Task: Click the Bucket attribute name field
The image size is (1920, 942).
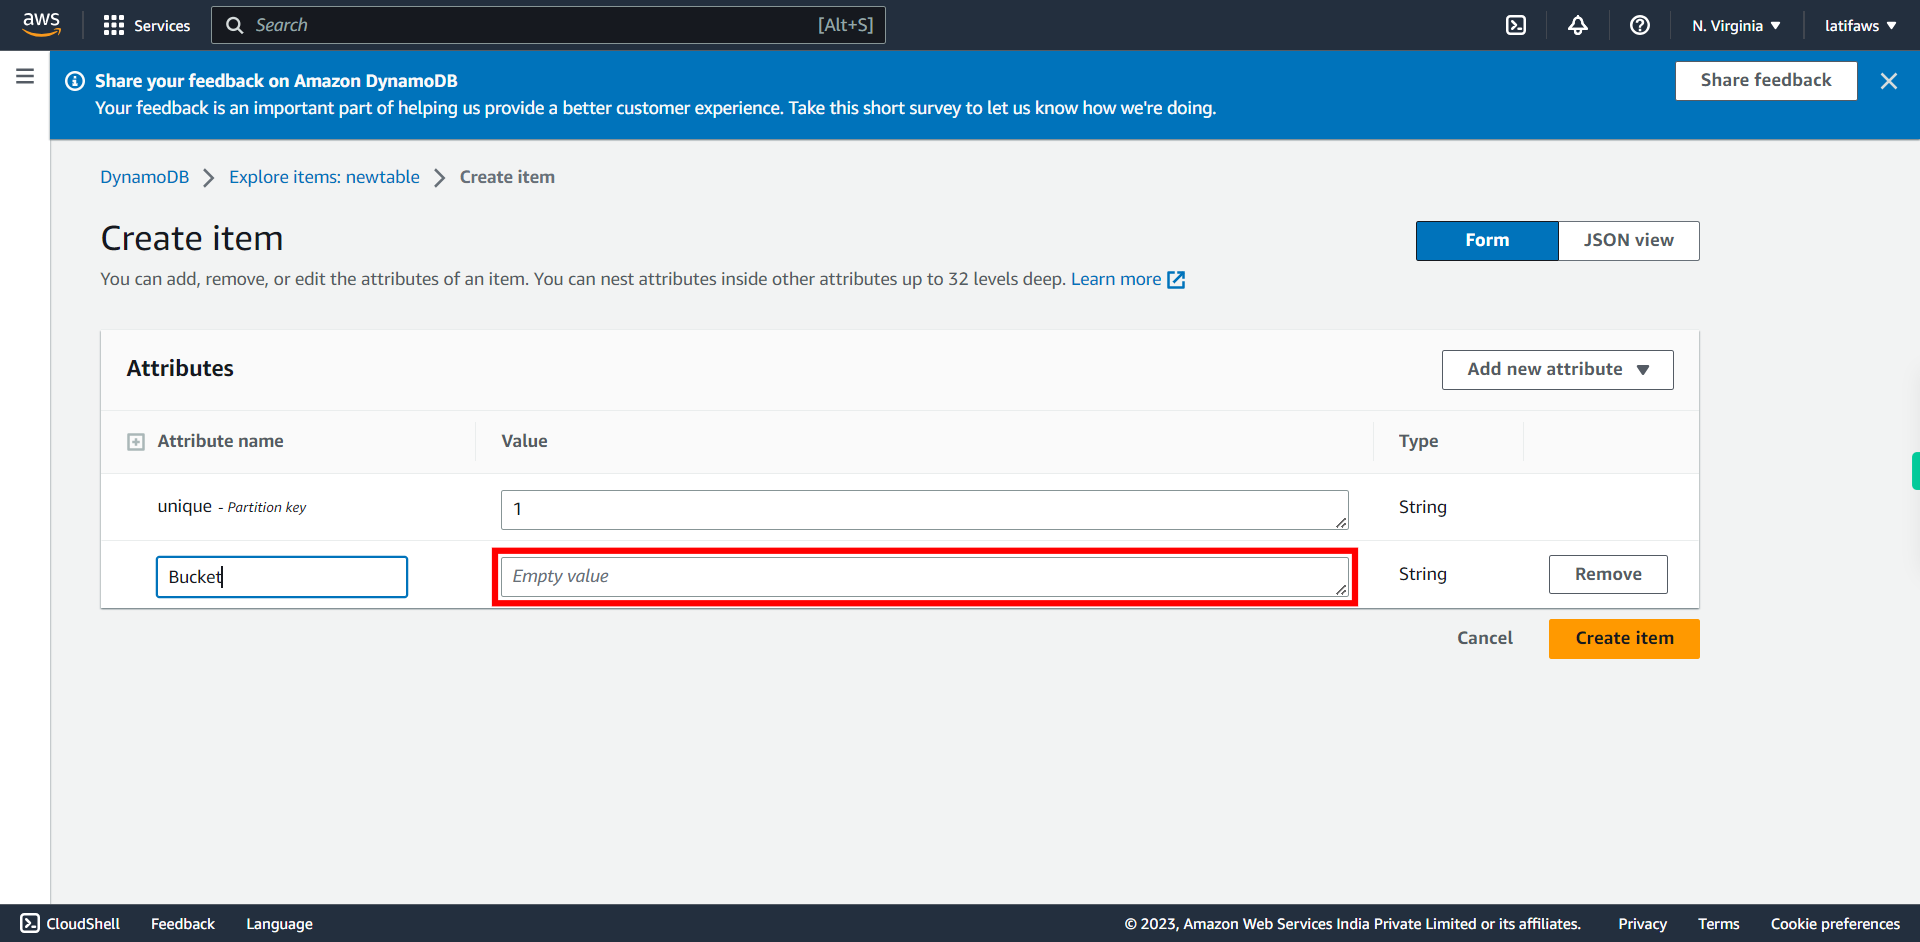Action: 282,577
